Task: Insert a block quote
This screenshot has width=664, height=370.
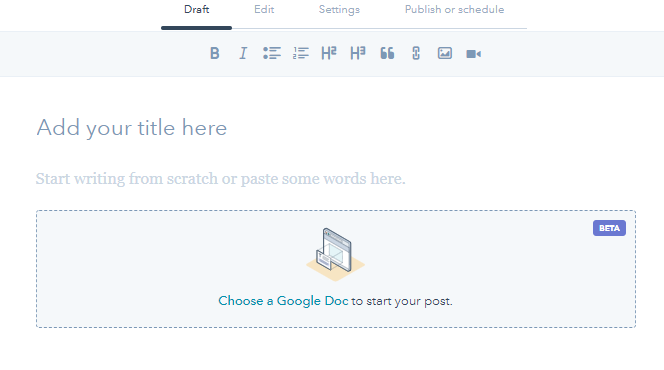Action: click(387, 53)
